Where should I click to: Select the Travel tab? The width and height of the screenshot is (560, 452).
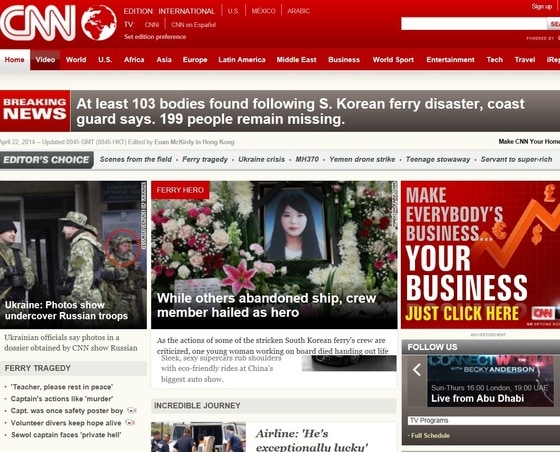click(525, 60)
